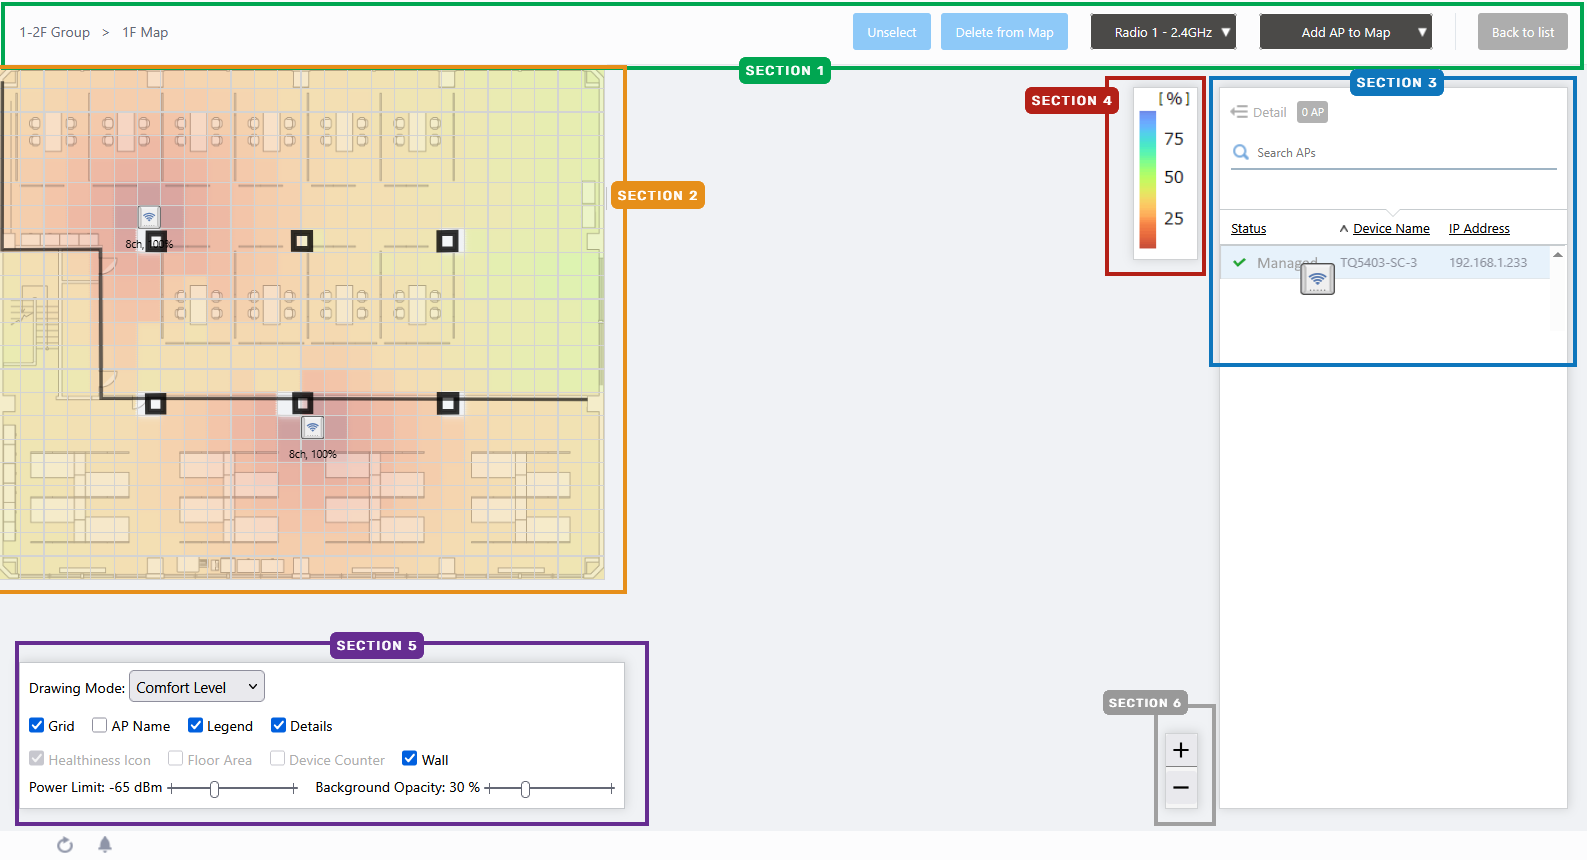Click the zoom in plus icon
Screen dimensions: 1587x860
1180,750
